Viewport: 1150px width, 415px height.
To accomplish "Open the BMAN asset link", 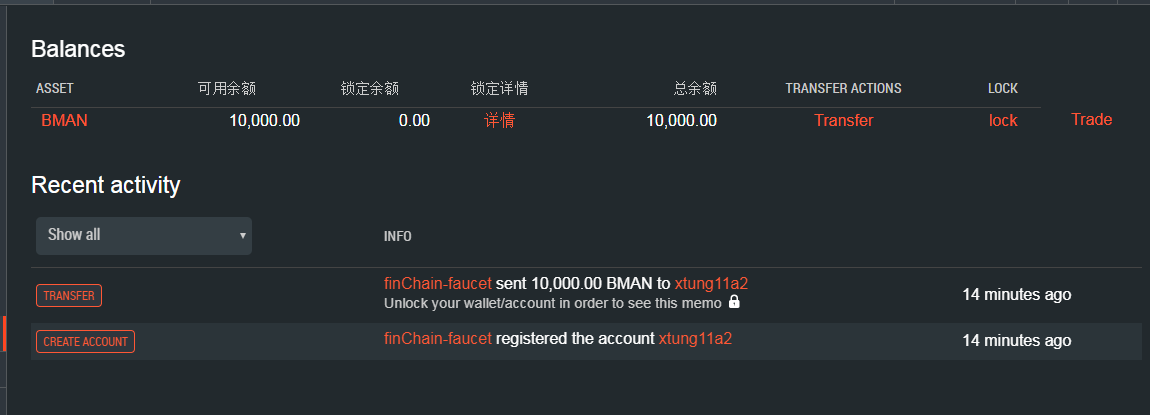I will pyautogui.click(x=64, y=120).
